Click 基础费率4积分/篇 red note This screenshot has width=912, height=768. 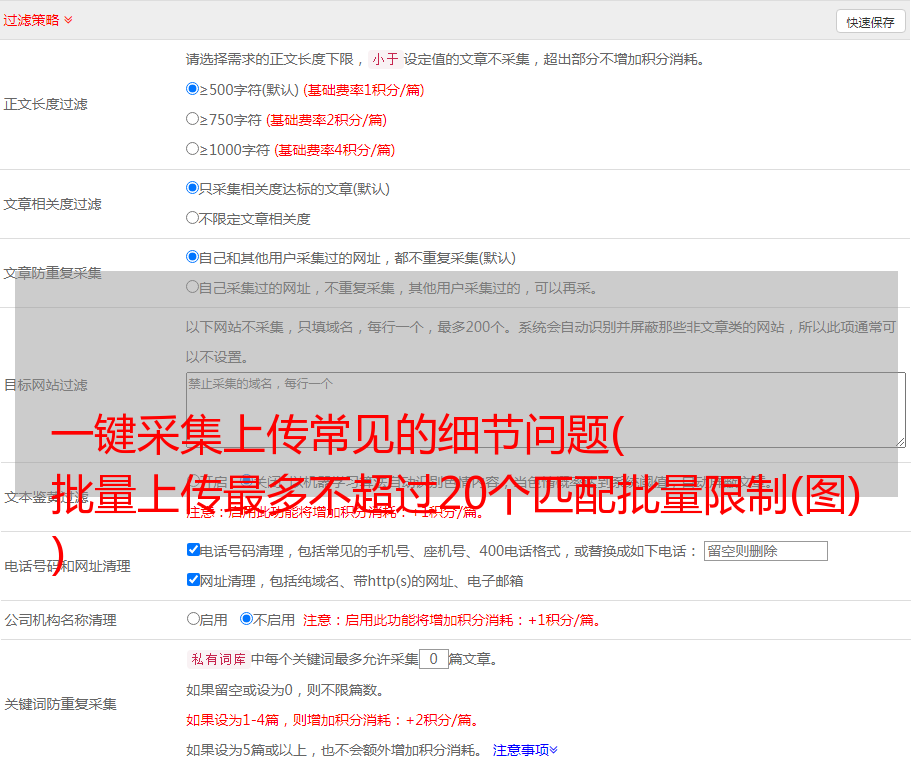[x=334, y=150]
